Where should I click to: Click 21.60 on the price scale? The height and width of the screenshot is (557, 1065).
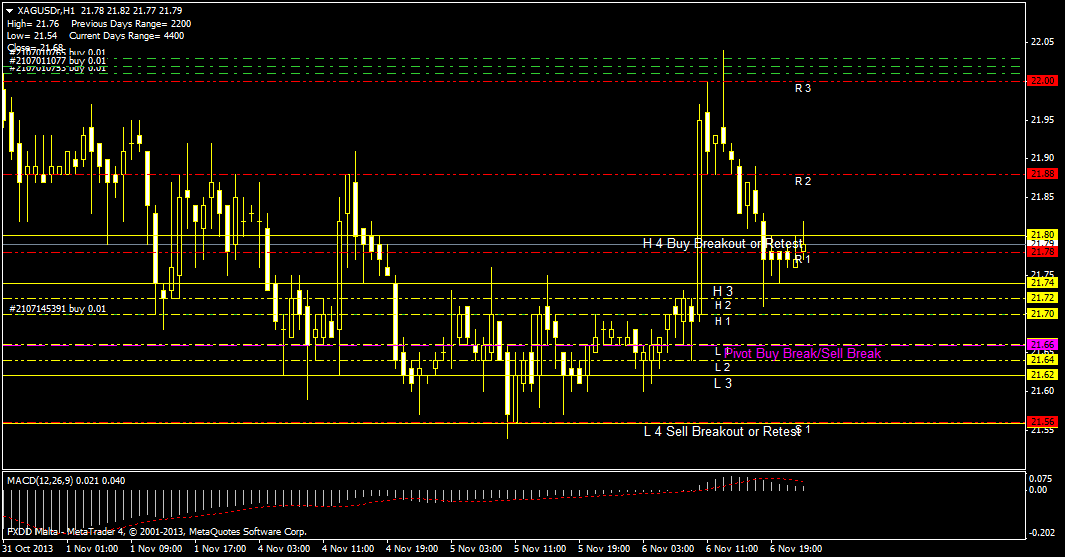pyautogui.click(x=1043, y=391)
